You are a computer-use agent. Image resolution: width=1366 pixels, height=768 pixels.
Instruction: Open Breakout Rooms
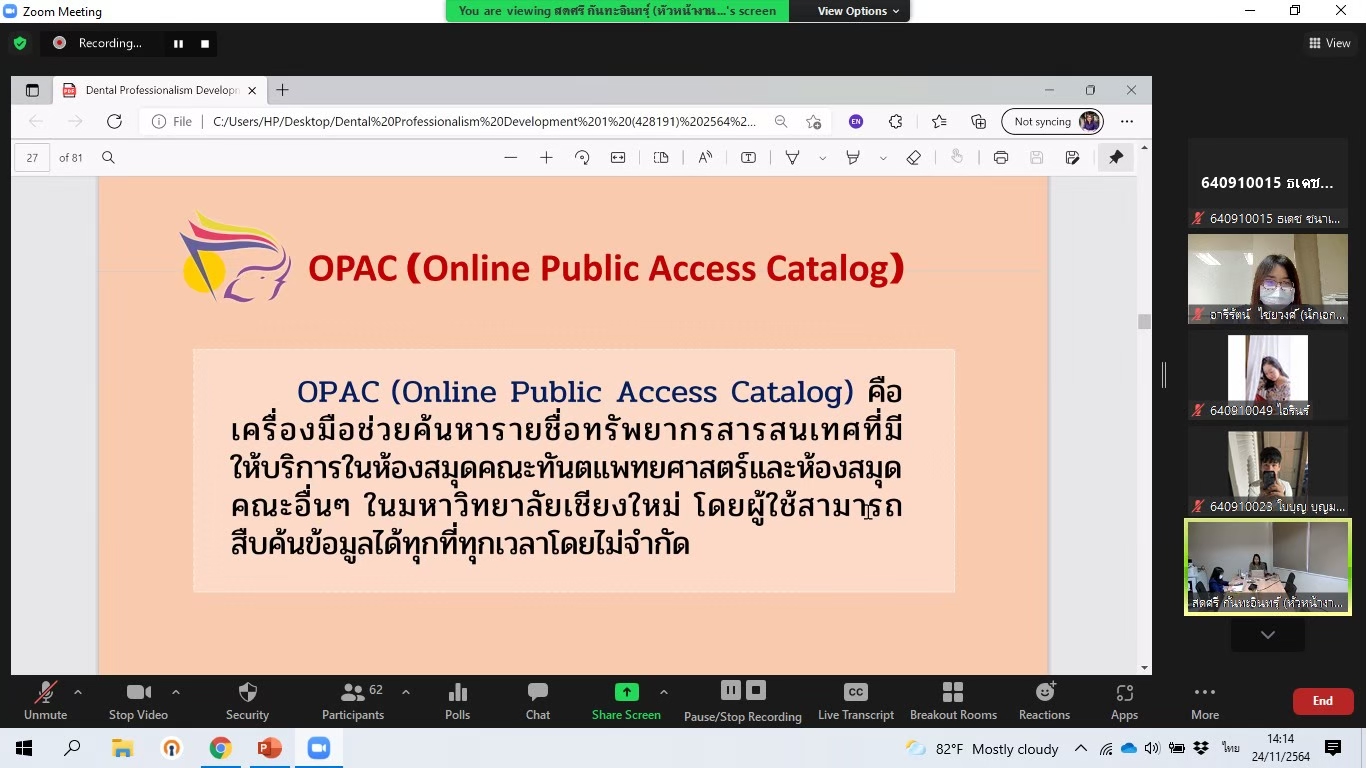tap(953, 700)
